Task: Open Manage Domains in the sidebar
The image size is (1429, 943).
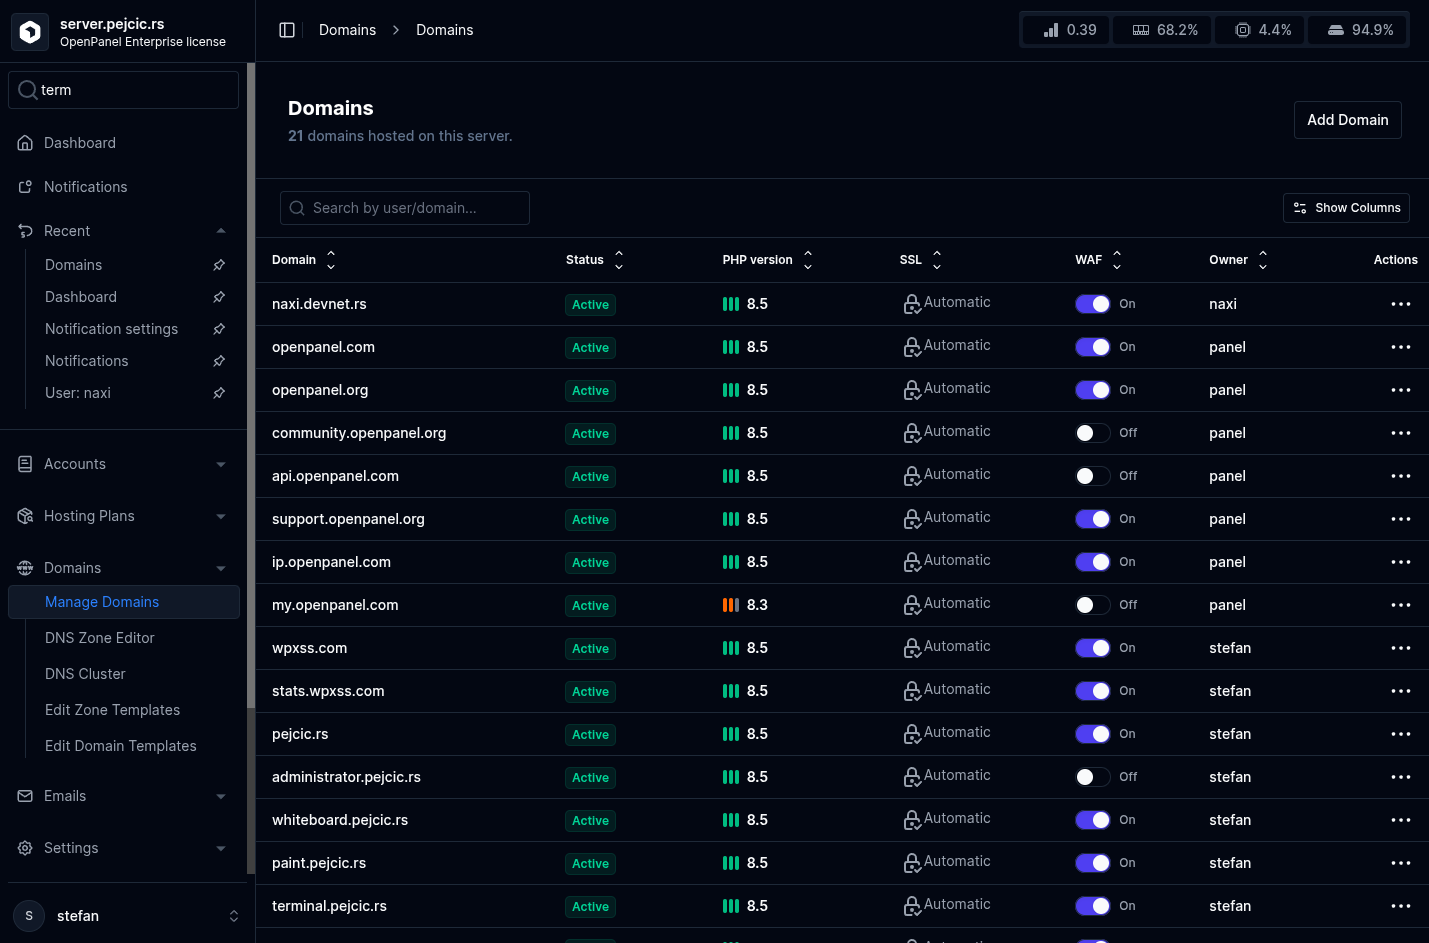Action: point(124,602)
